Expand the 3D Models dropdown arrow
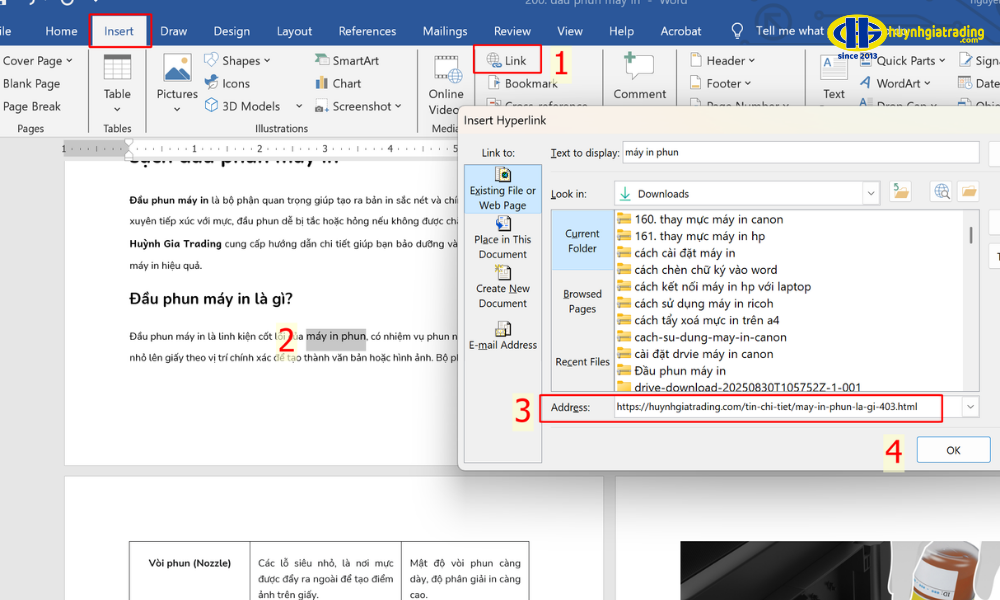Image resolution: width=1000 pixels, height=600 pixels. tap(298, 106)
